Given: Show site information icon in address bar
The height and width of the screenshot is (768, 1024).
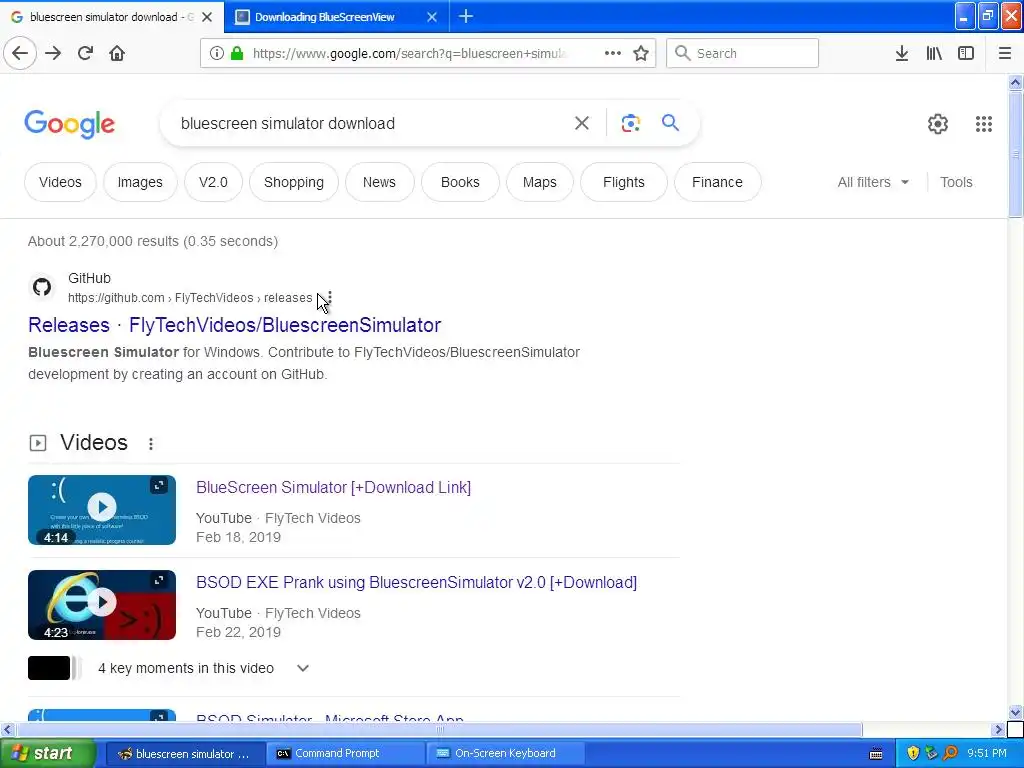Looking at the screenshot, I should coord(217,53).
